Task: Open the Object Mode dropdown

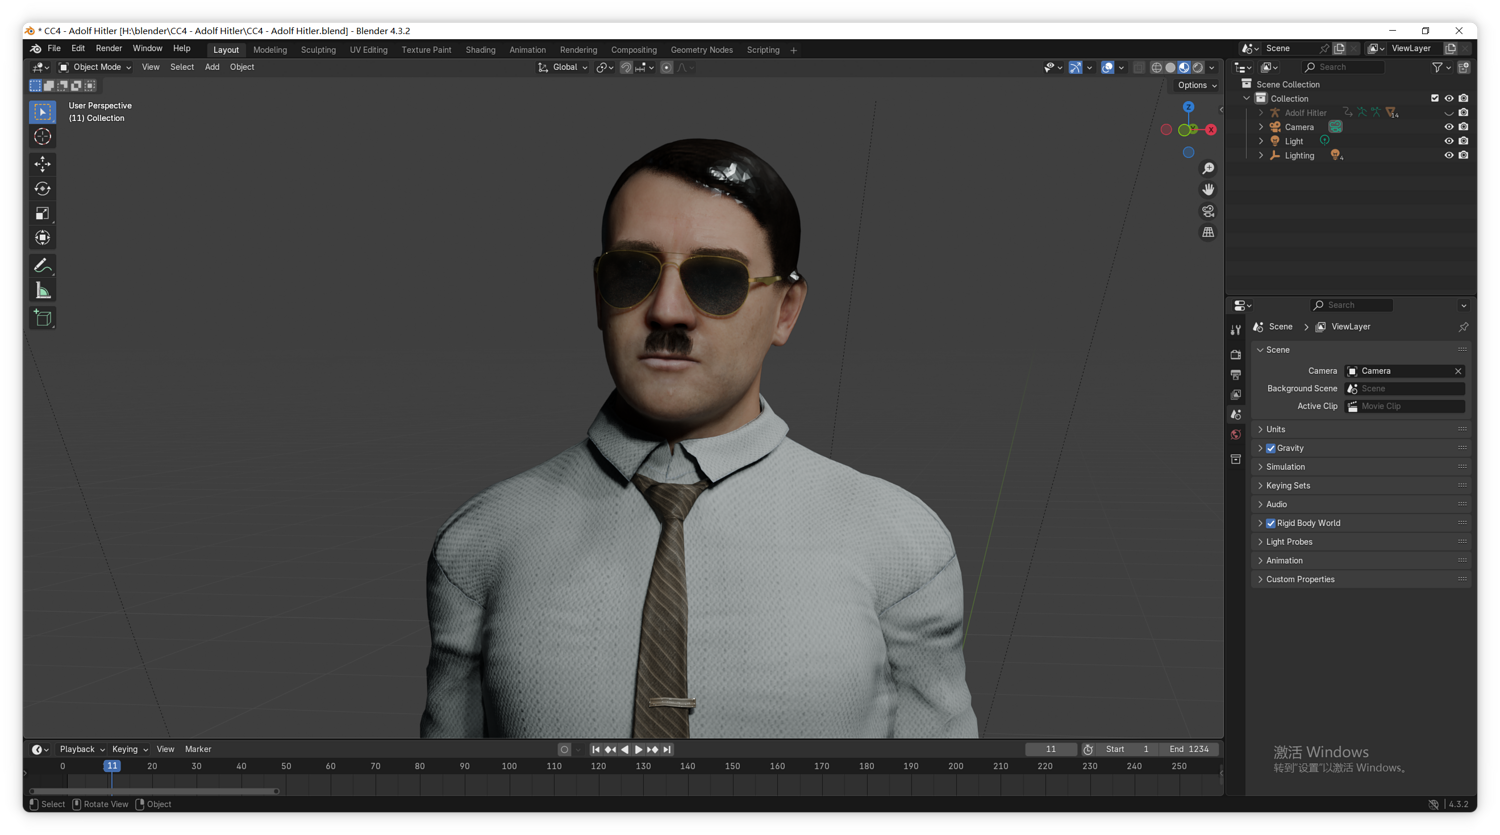Action: point(95,68)
